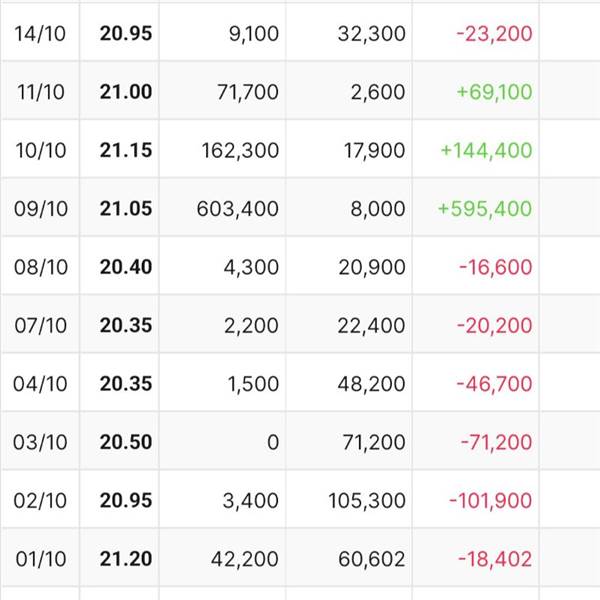Select buy volume 162,300
Image resolution: width=600 pixels, height=600 pixels.
[x=240, y=150]
